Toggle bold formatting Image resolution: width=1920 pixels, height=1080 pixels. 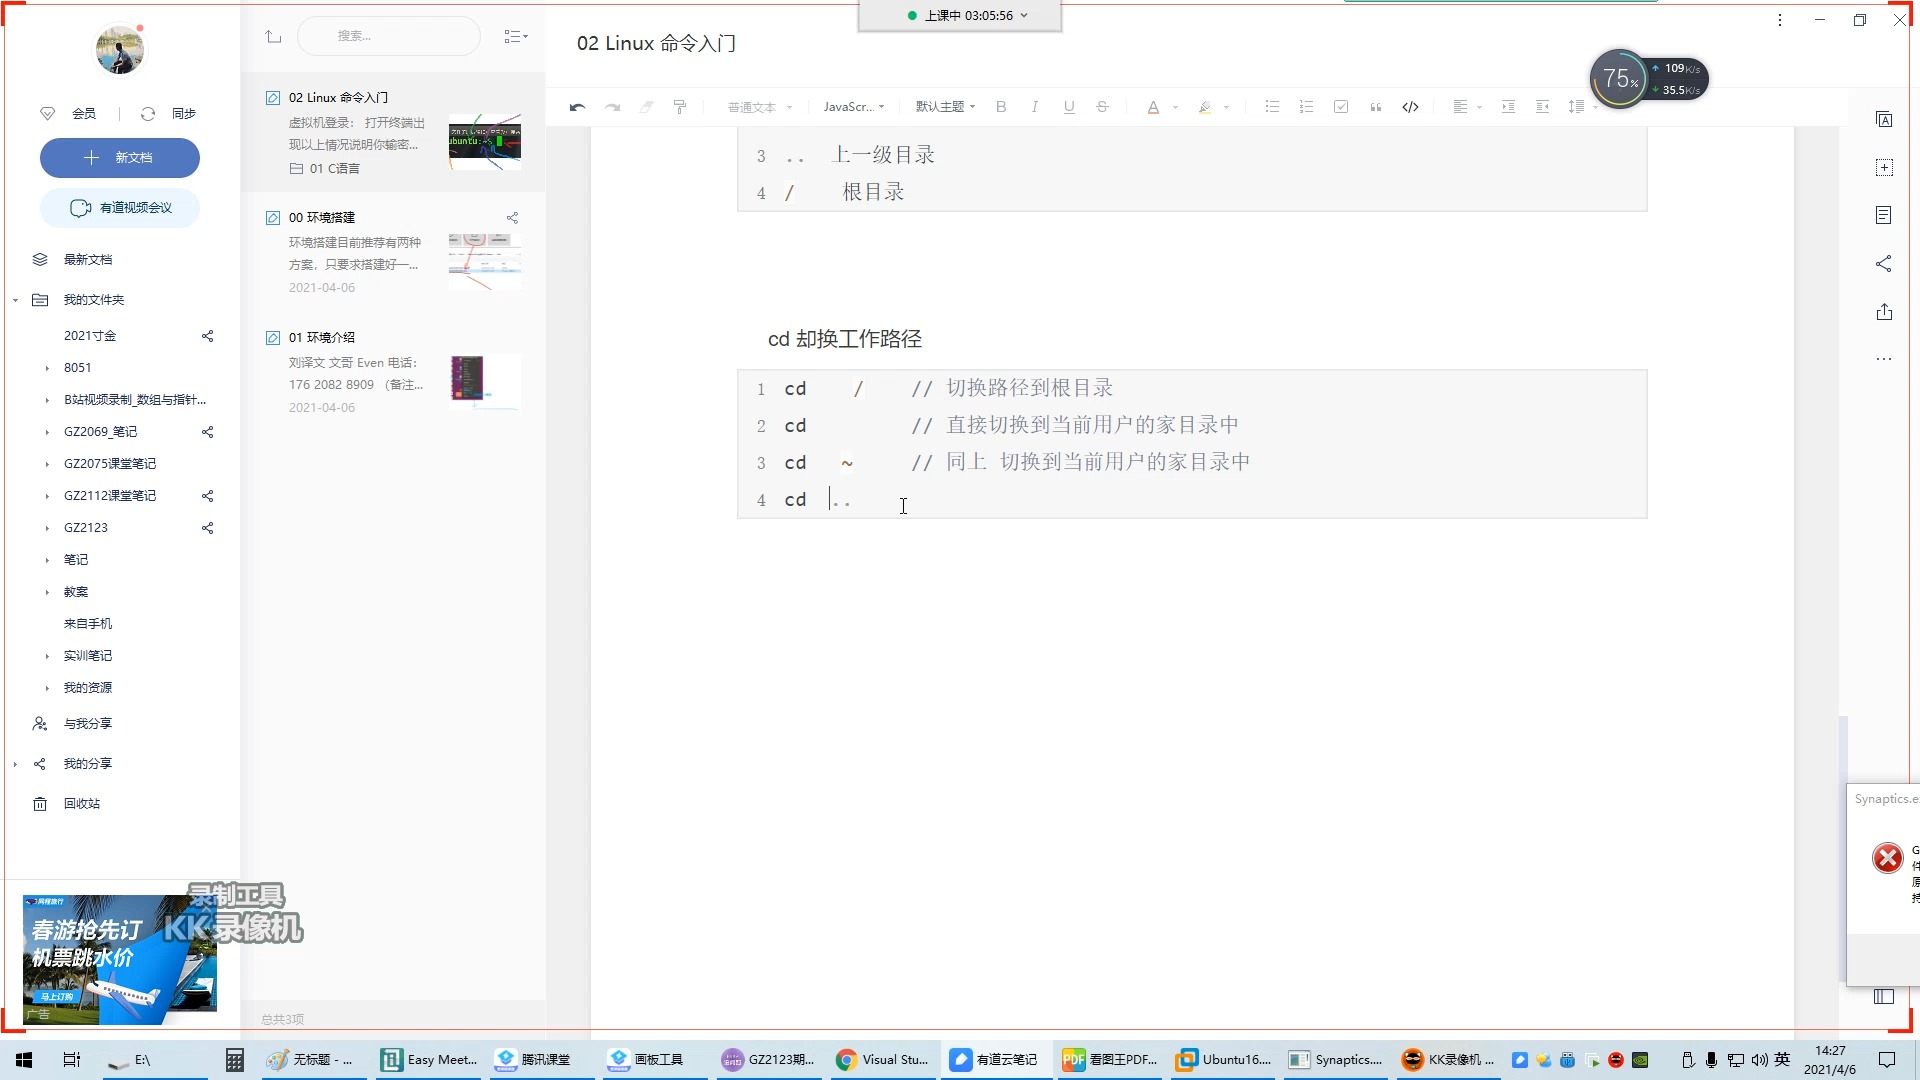(x=1001, y=107)
